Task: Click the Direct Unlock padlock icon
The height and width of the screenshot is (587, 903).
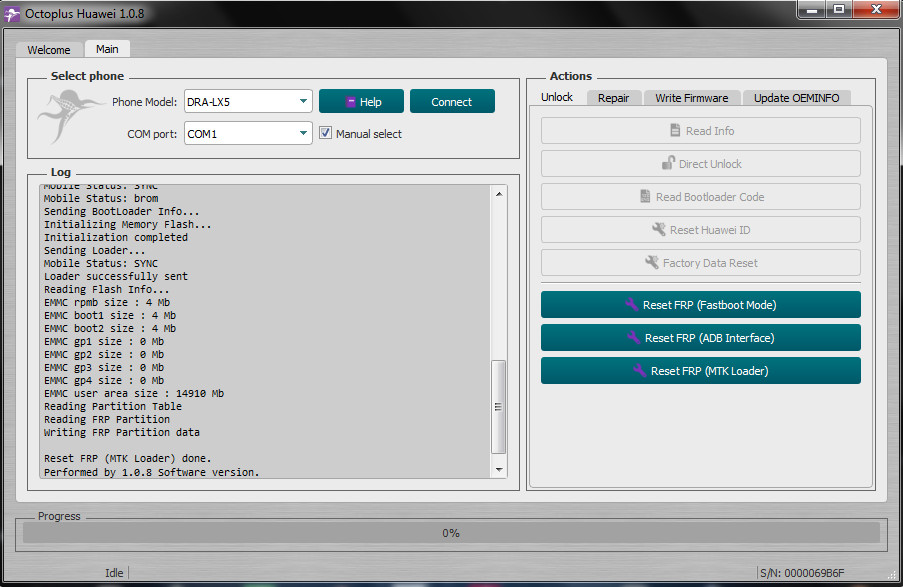Action: coord(668,164)
